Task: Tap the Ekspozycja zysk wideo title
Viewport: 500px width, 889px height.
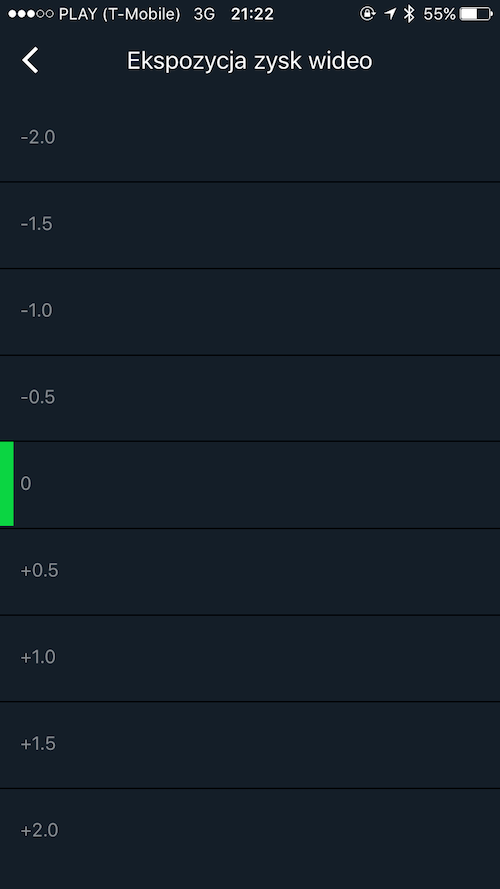Action: click(x=249, y=61)
